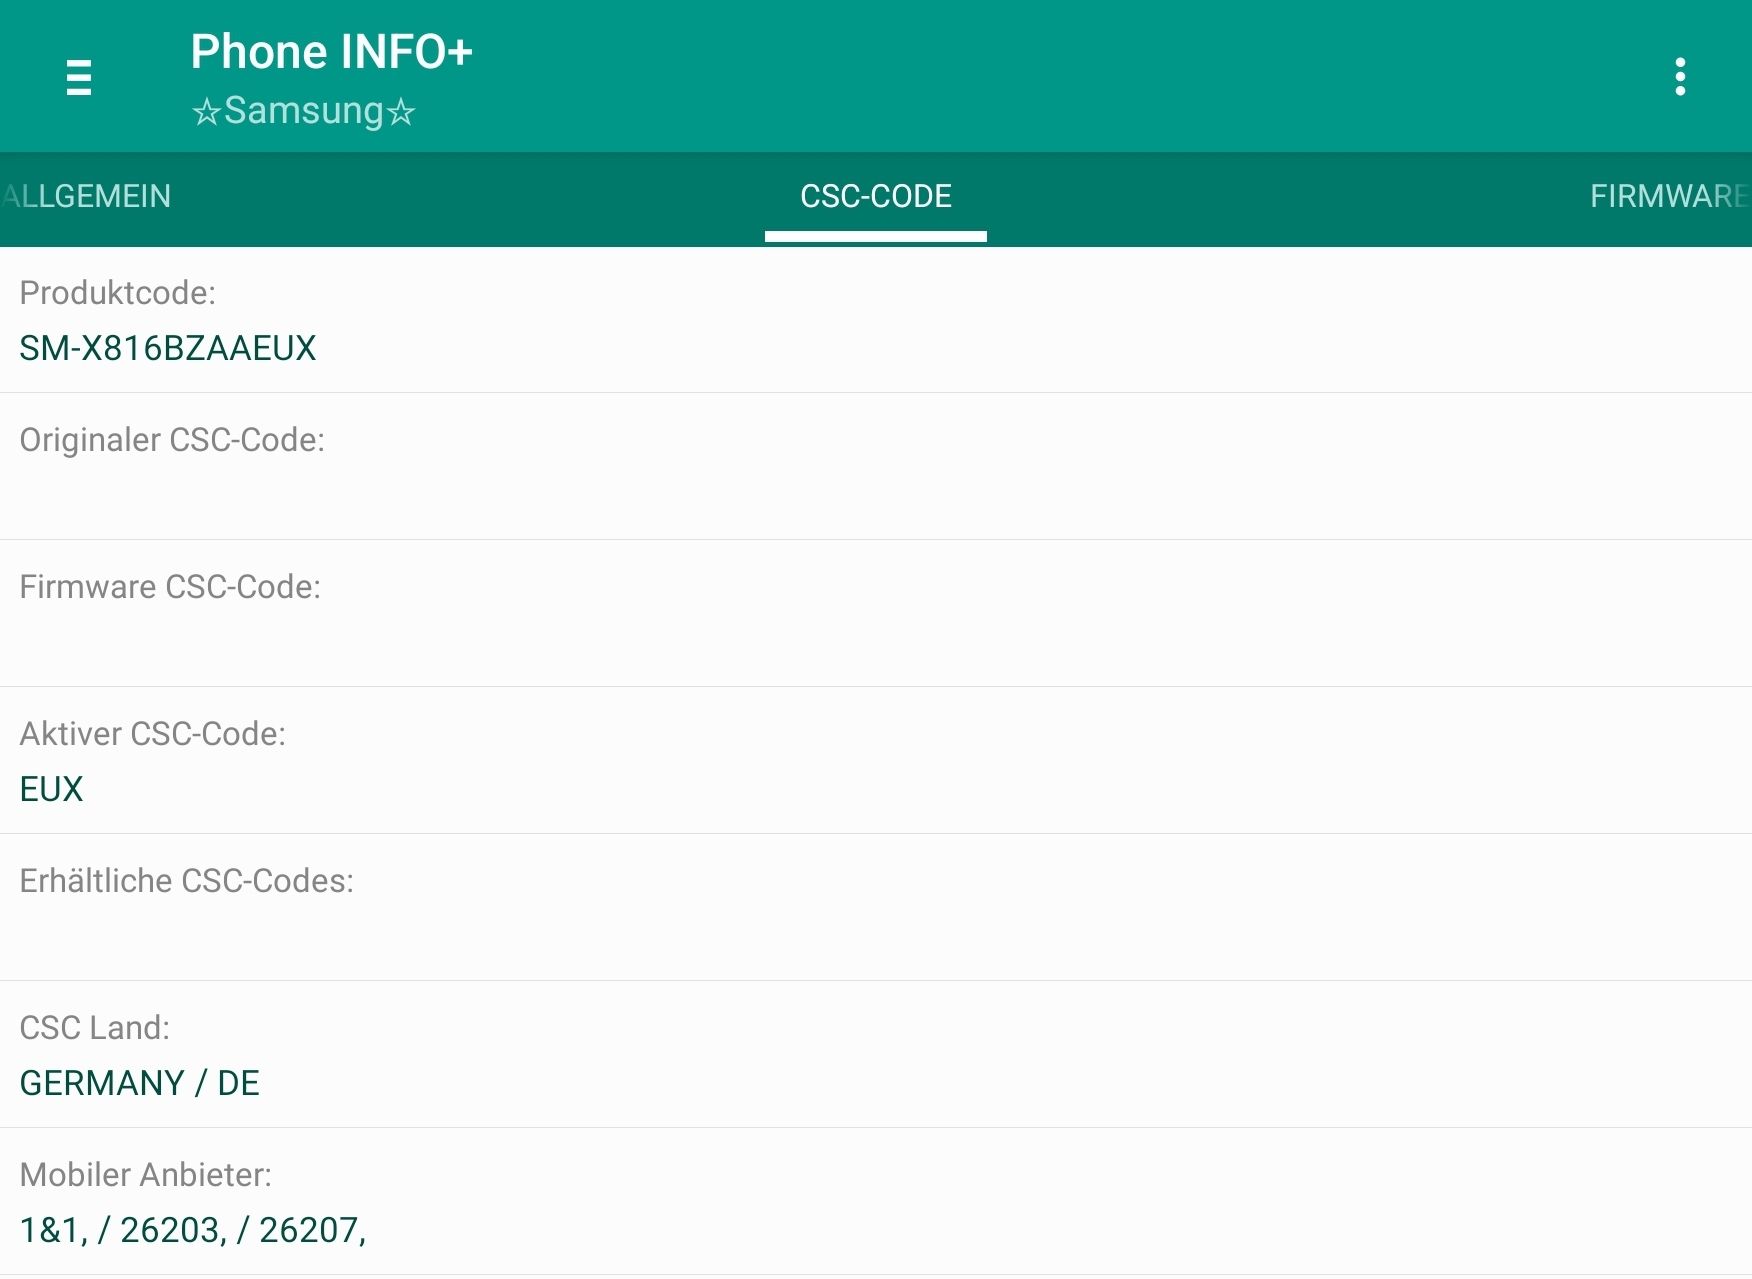Tap the Erhältliche CSC-Codes row label
This screenshot has width=1752, height=1279.
[187, 881]
